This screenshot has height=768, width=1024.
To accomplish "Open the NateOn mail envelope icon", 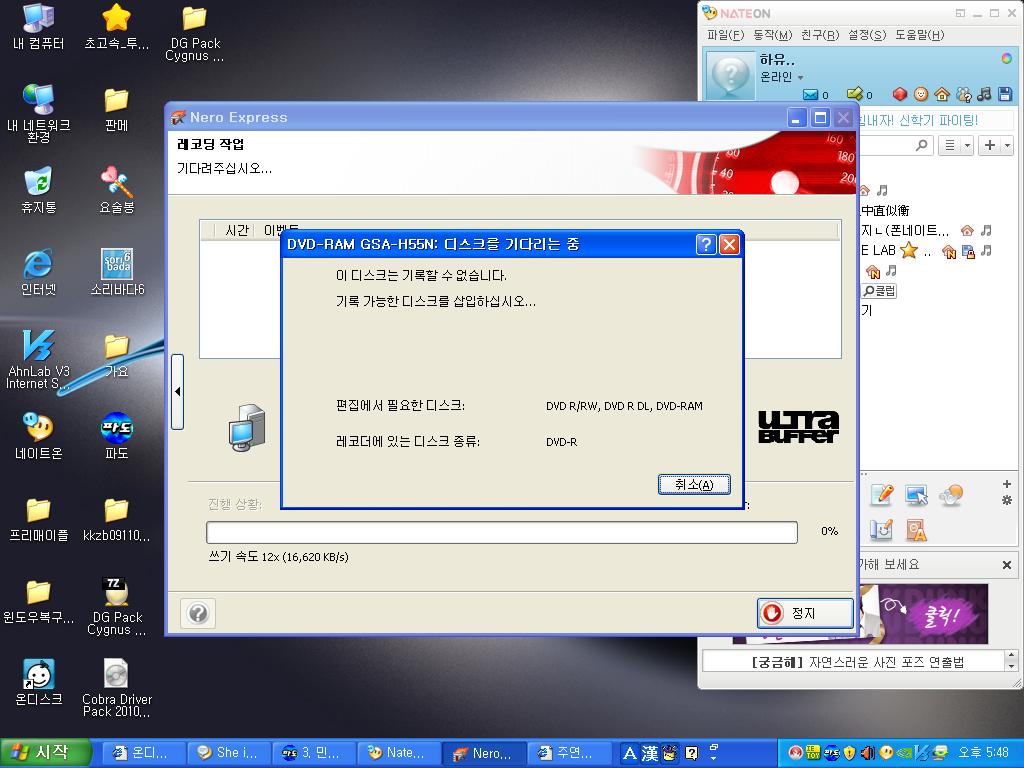I will [x=810, y=95].
